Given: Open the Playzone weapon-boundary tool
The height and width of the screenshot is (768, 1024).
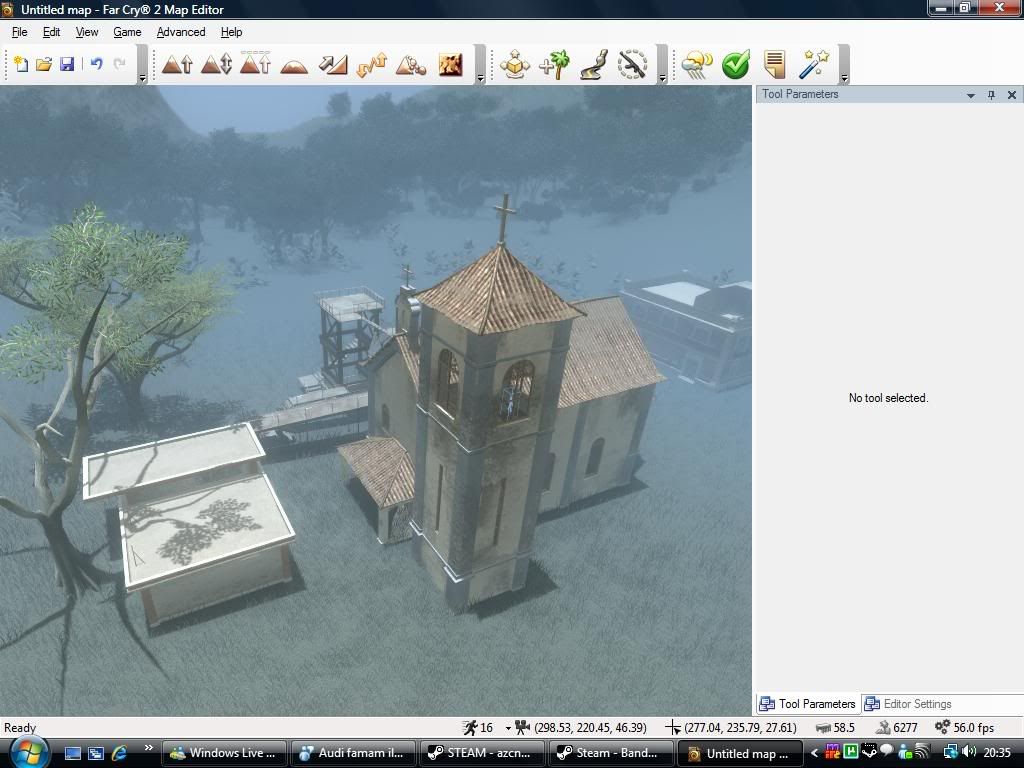Looking at the screenshot, I should tap(633, 64).
